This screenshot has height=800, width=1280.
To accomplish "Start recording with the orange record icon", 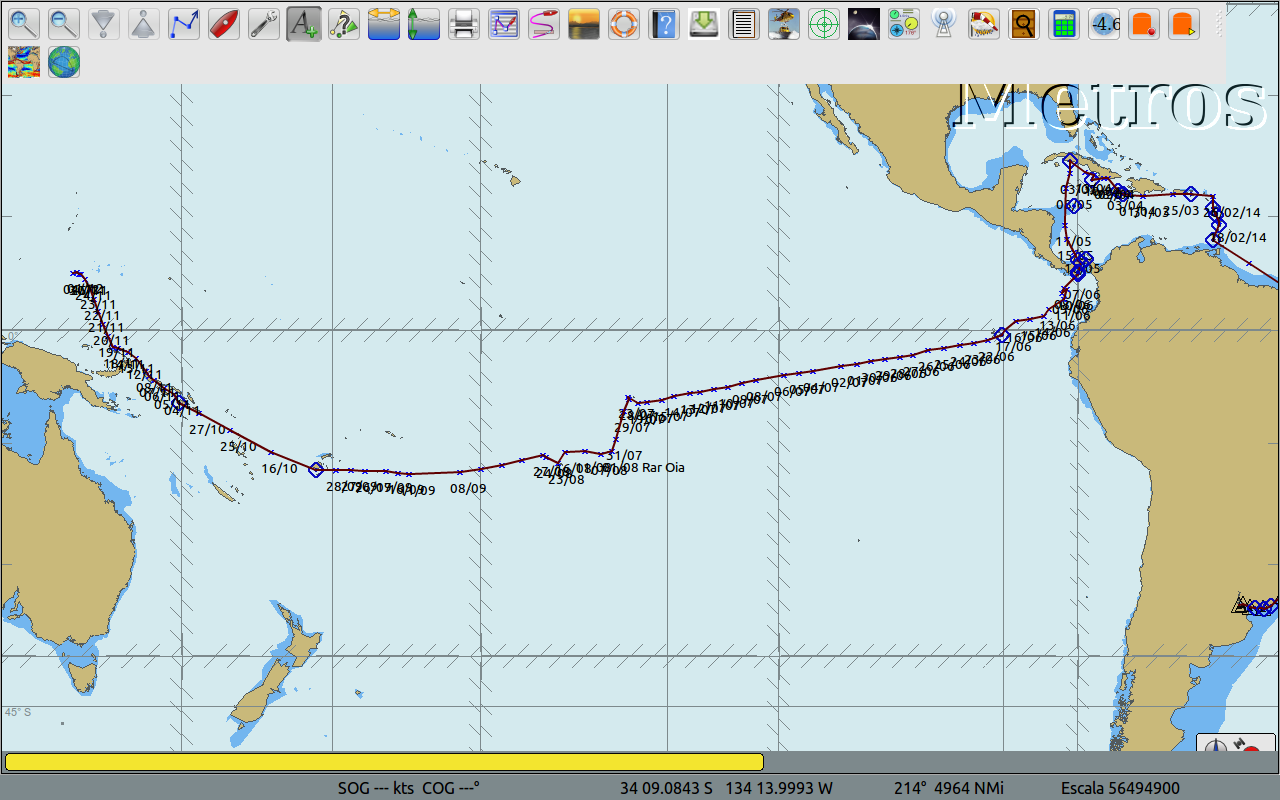I will tap(1144, 23).
